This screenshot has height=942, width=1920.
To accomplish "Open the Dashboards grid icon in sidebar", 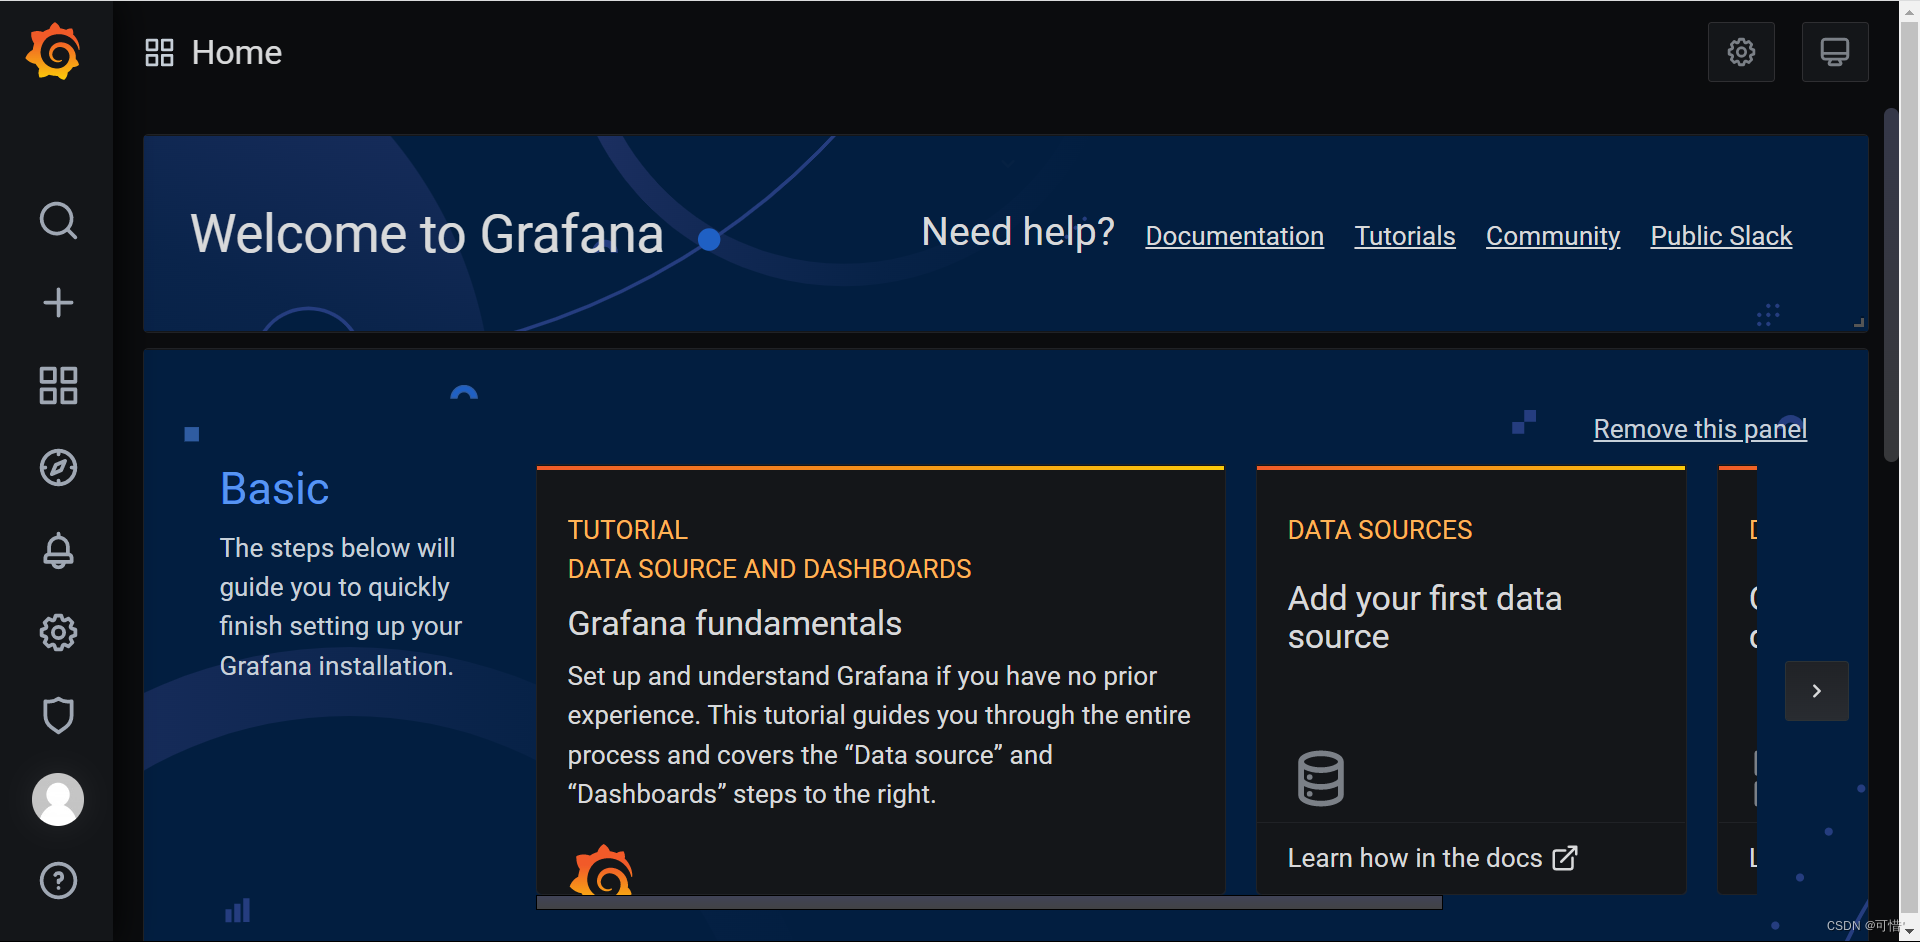I will (x=58, y=385).
